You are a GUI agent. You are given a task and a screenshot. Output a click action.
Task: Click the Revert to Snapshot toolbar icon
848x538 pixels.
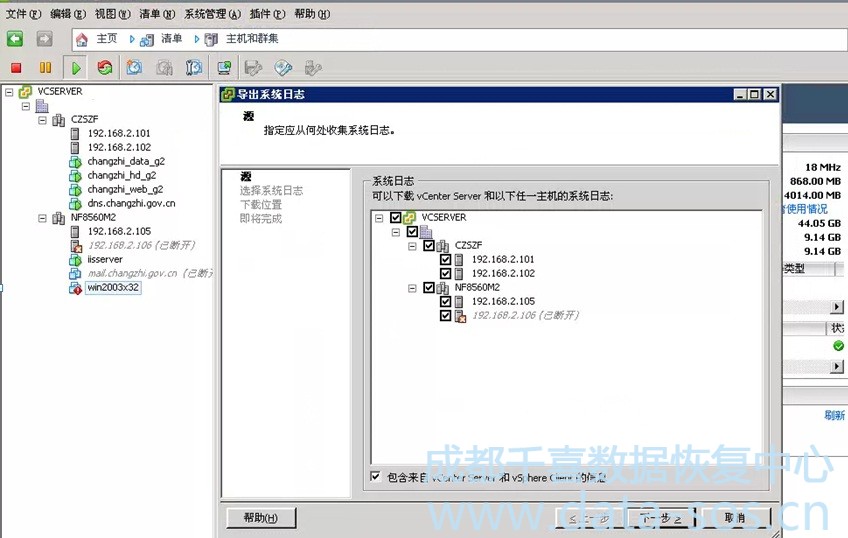point(164,68)
